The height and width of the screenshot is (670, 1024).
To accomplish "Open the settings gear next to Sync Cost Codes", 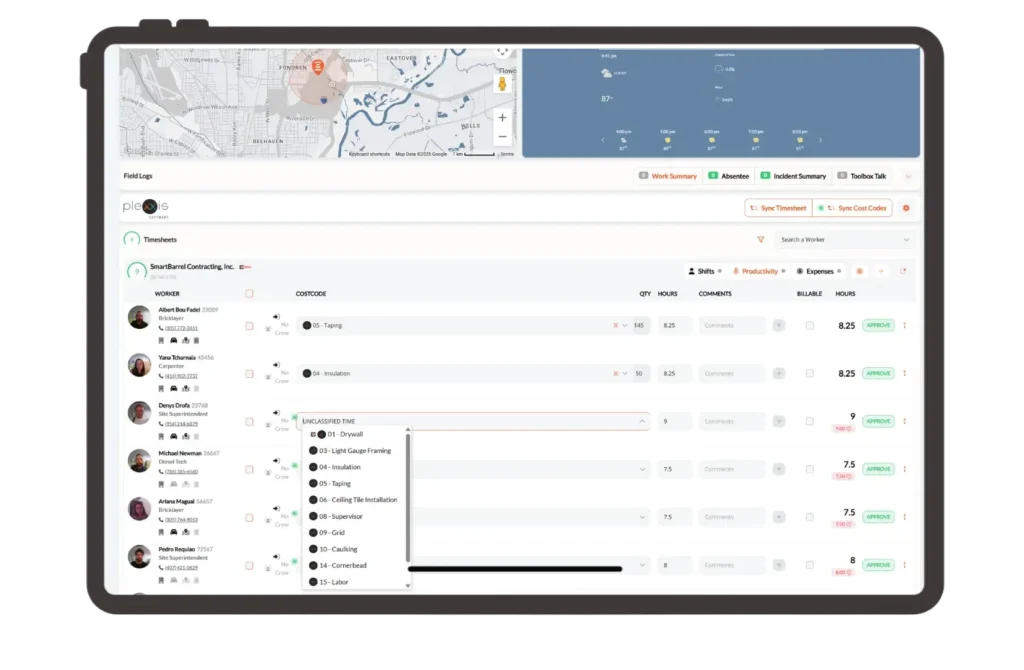I will [906, 208].
